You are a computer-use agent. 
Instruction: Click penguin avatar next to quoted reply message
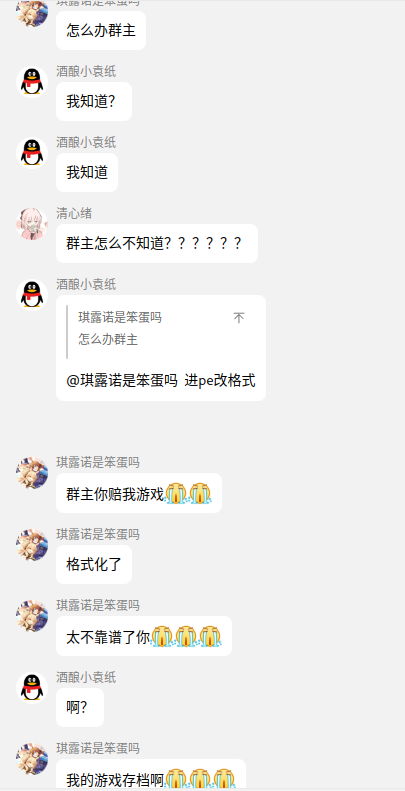(32, 295)
